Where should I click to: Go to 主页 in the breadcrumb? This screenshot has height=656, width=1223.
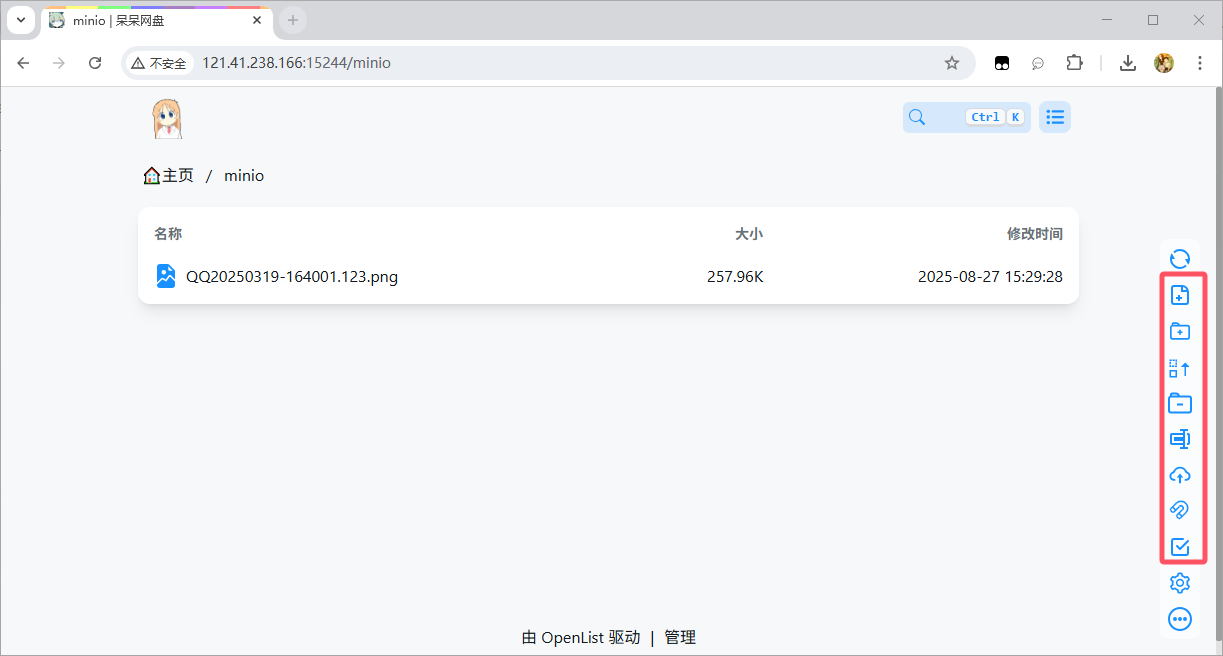[169, 176]
